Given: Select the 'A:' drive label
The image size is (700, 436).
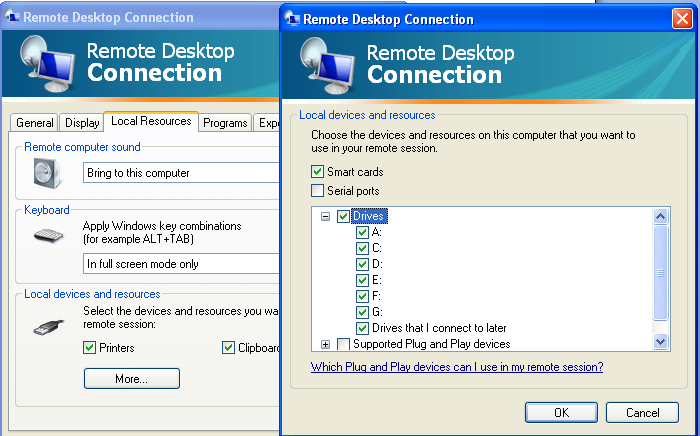Looking at the screenshot, I should click(377, 233).
